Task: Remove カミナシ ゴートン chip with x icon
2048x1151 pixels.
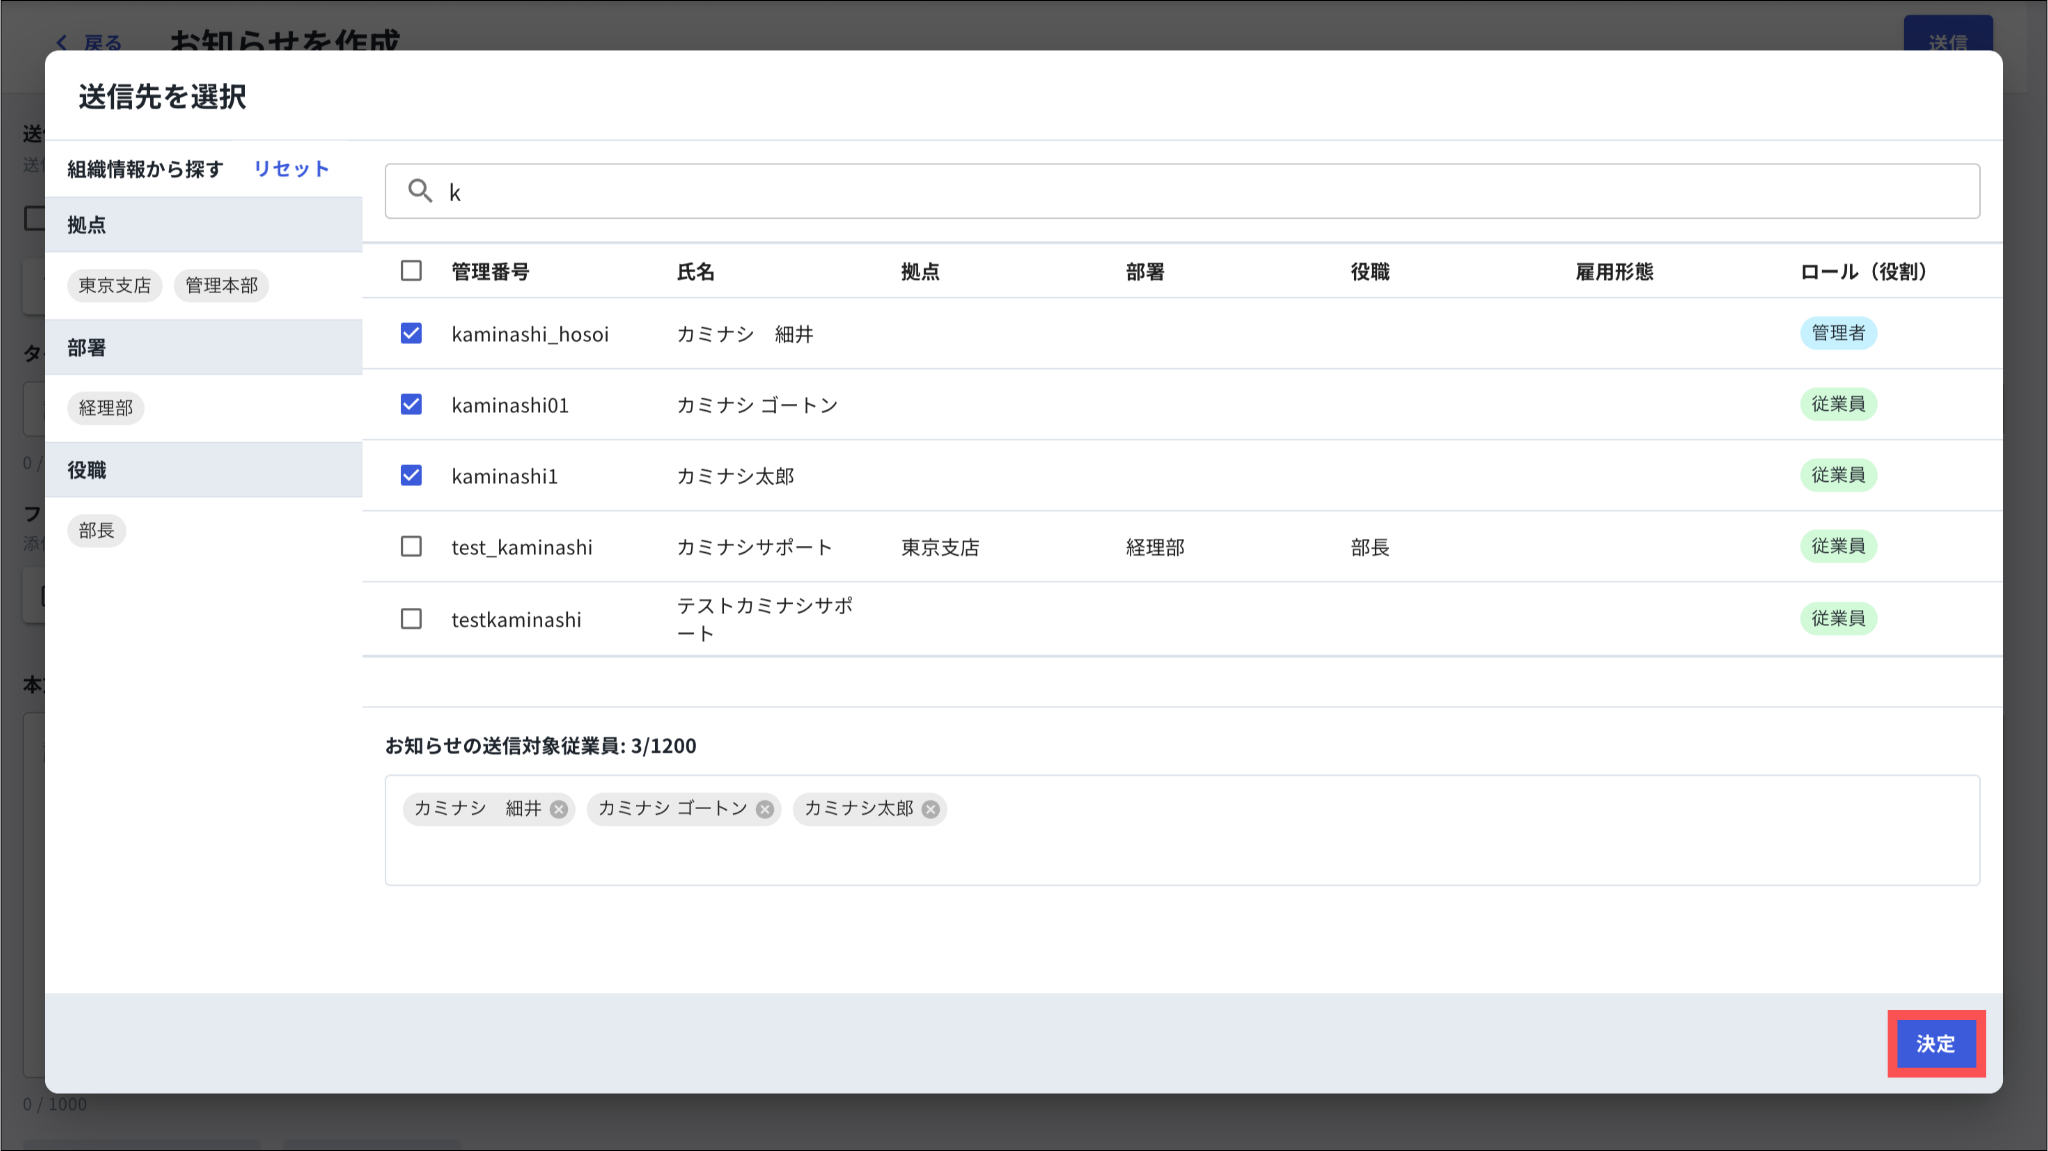Action: pos(765,809)
